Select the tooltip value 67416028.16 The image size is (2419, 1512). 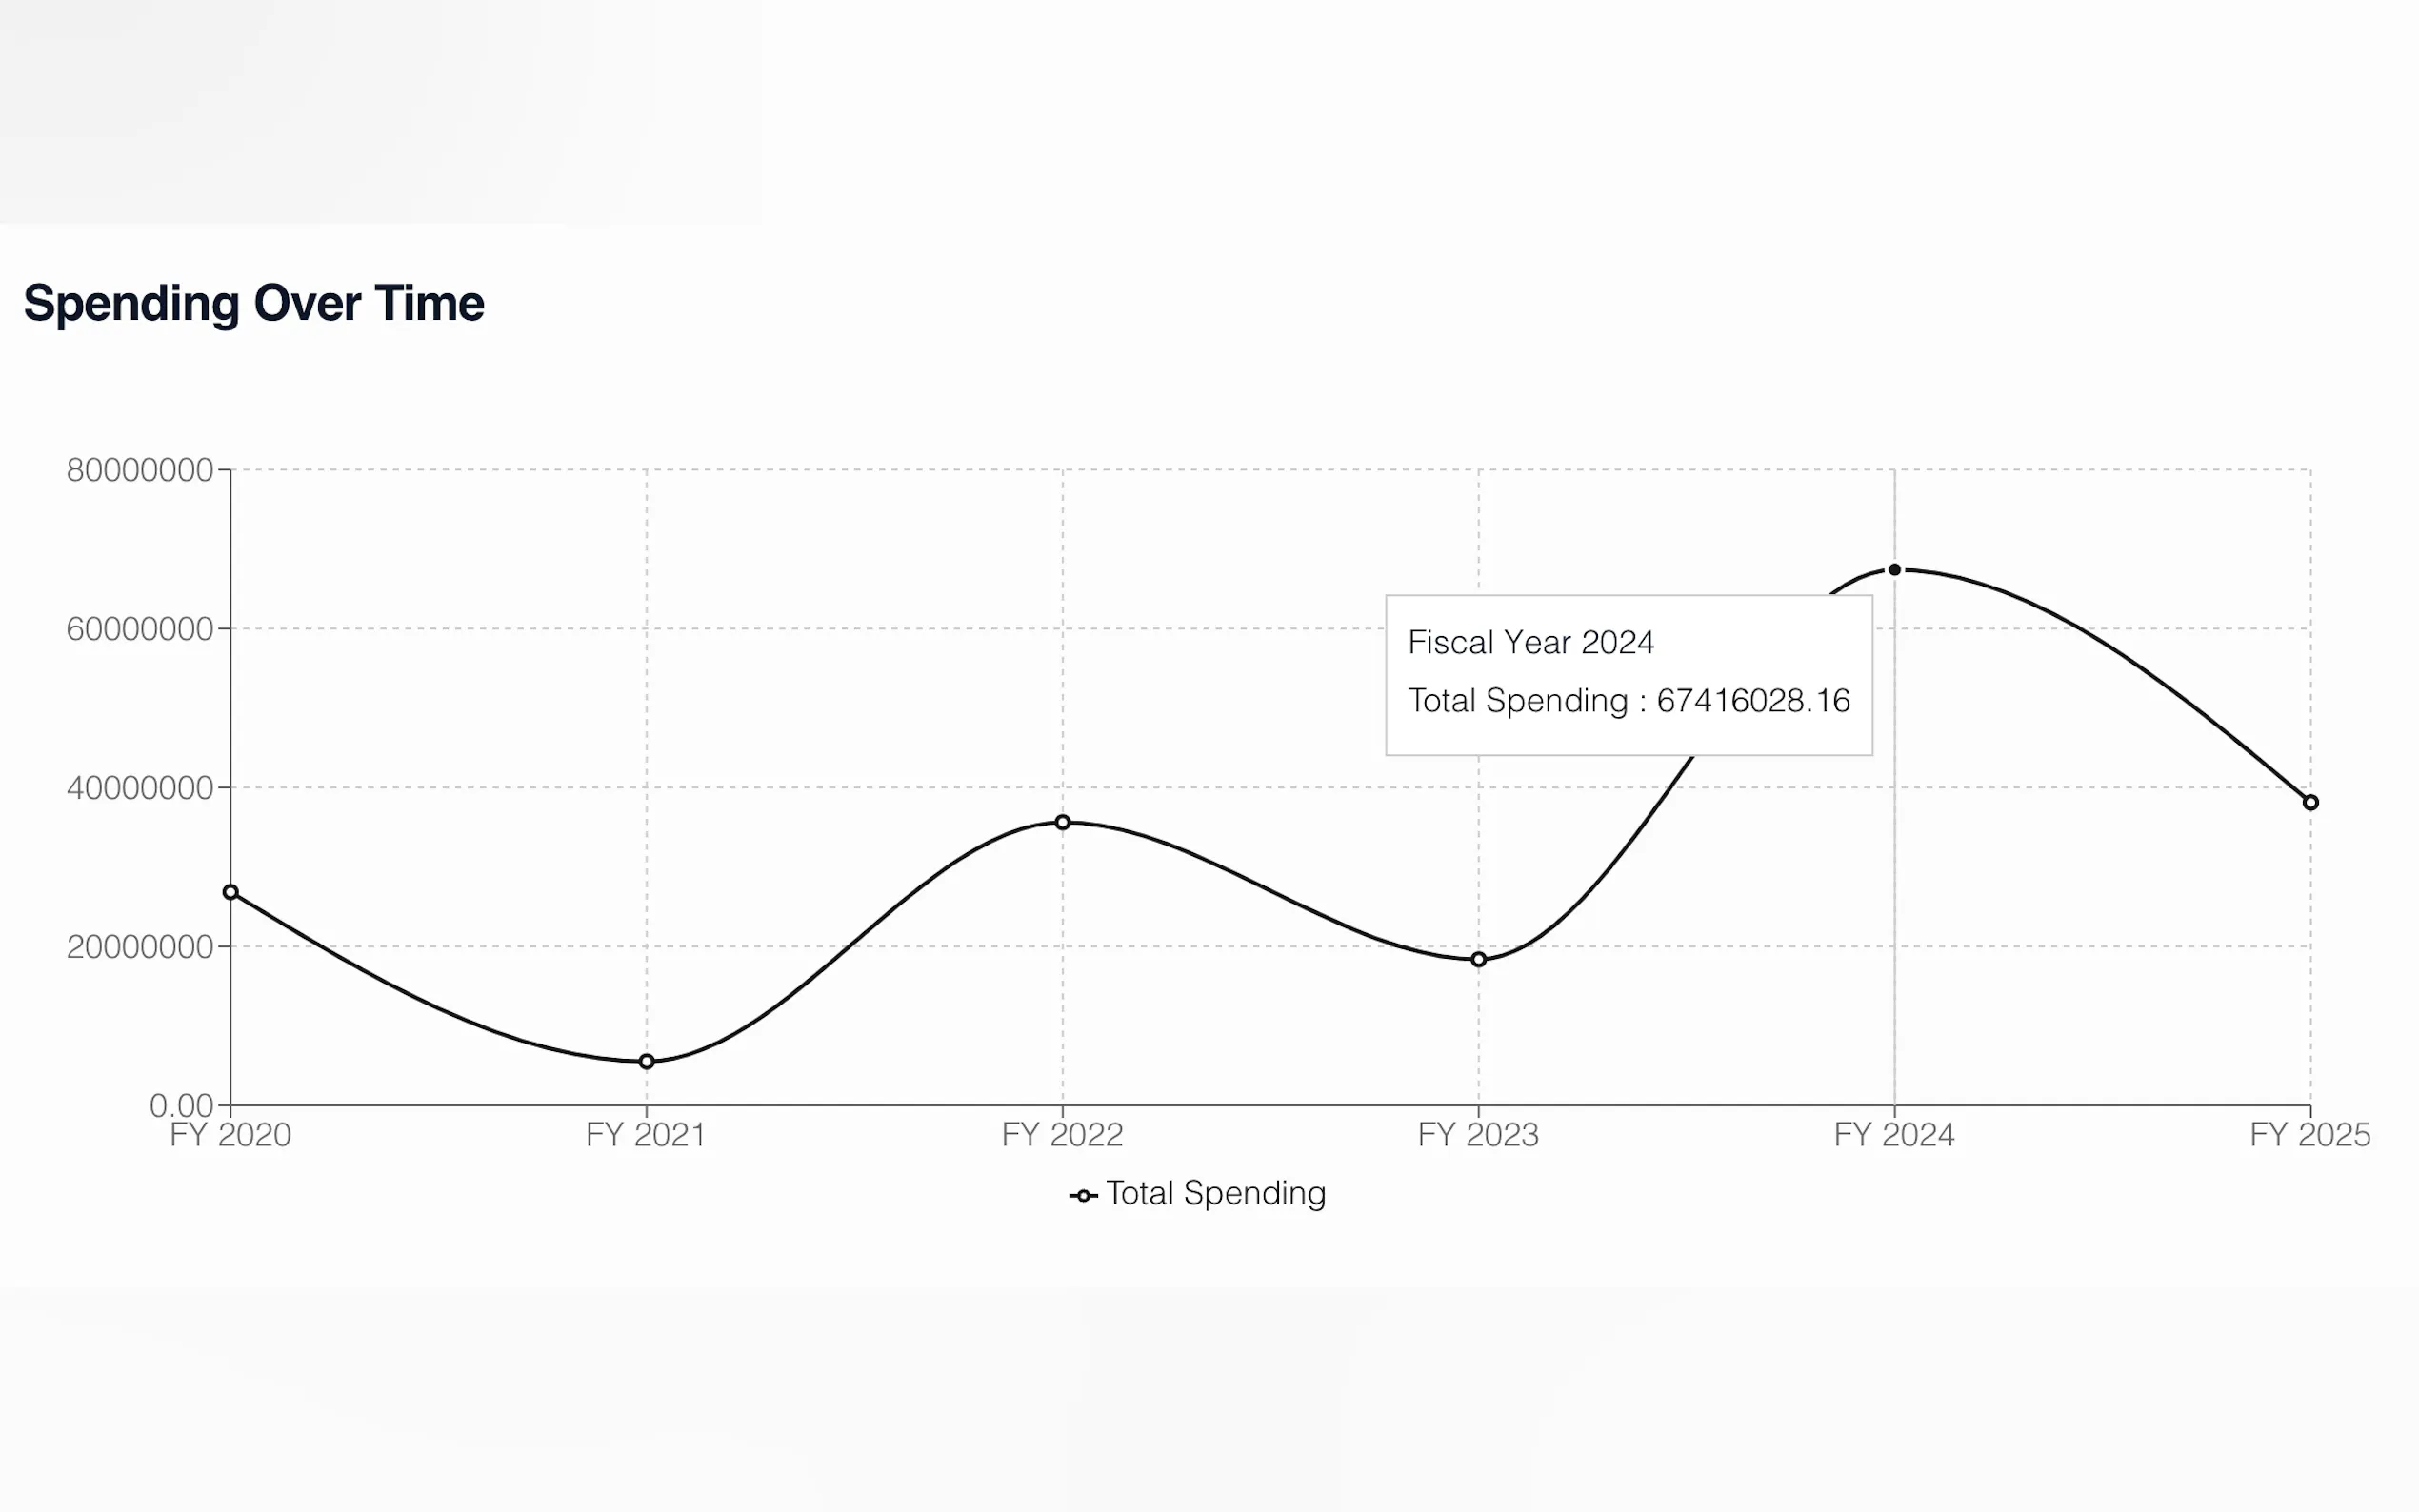tap(1753, 700)
